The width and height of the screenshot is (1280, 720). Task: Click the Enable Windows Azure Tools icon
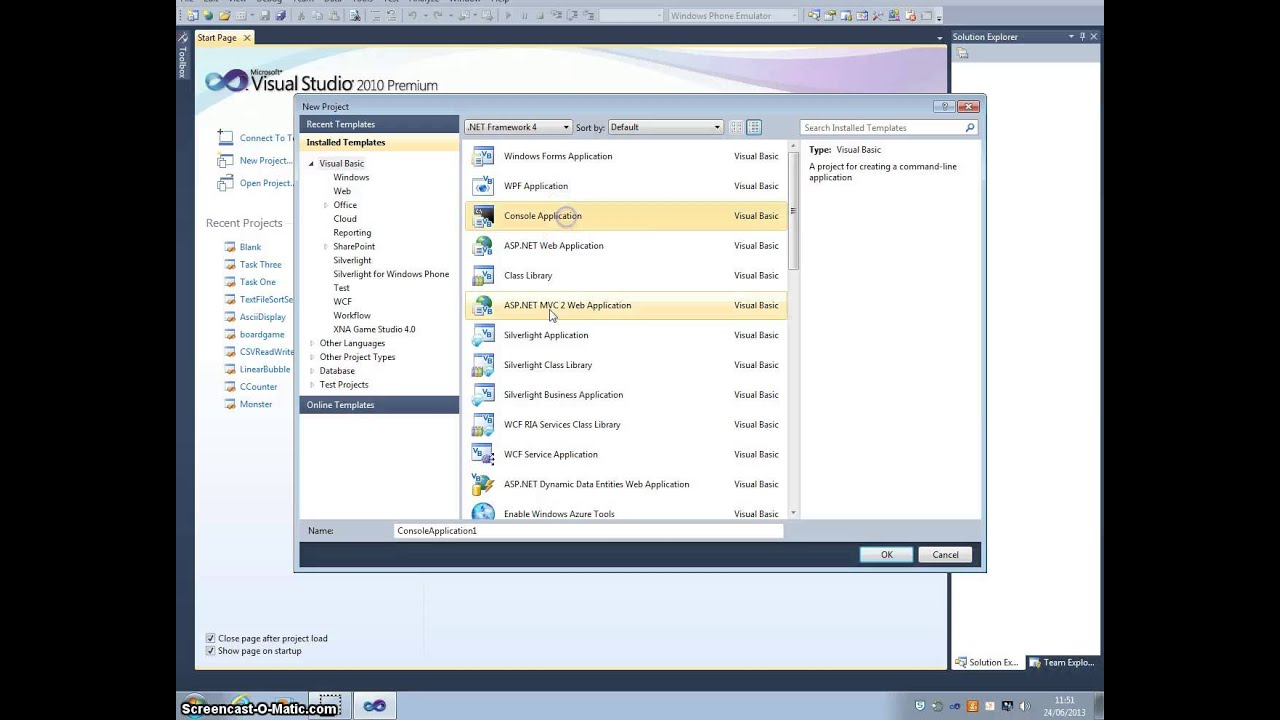(x=483, y=512)
